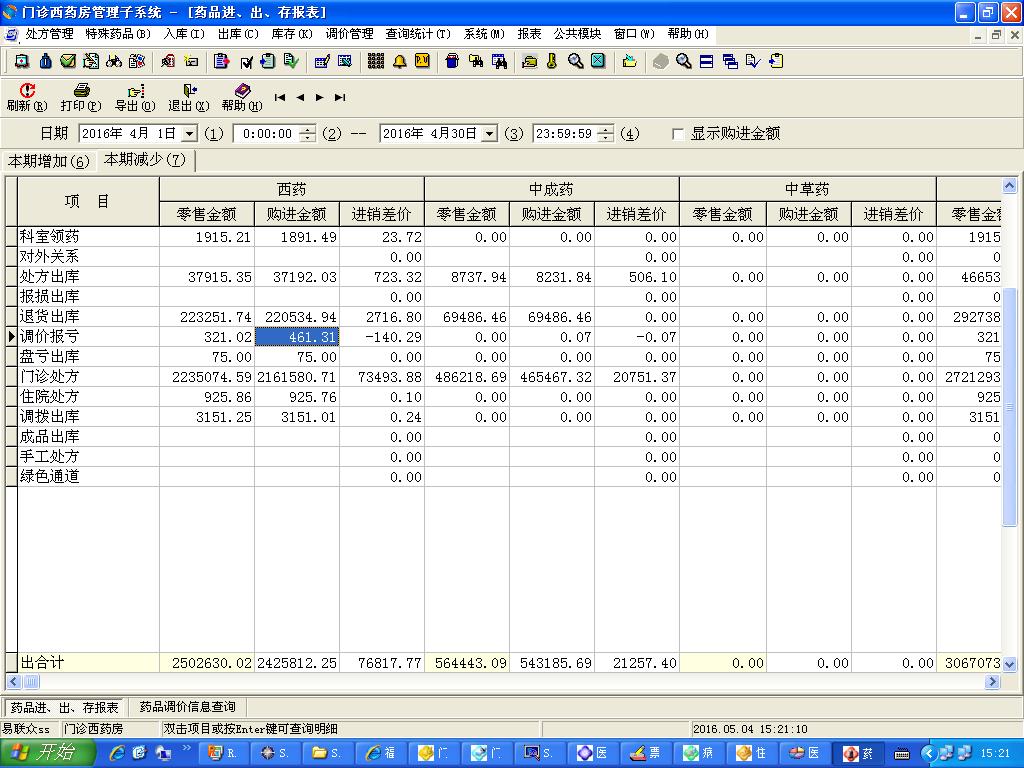The height and width of the screenshot is (768, 1024).
Task: Click the dark blue jar toolbar icon
Action: pyautogui.click(x=452, y=61)
